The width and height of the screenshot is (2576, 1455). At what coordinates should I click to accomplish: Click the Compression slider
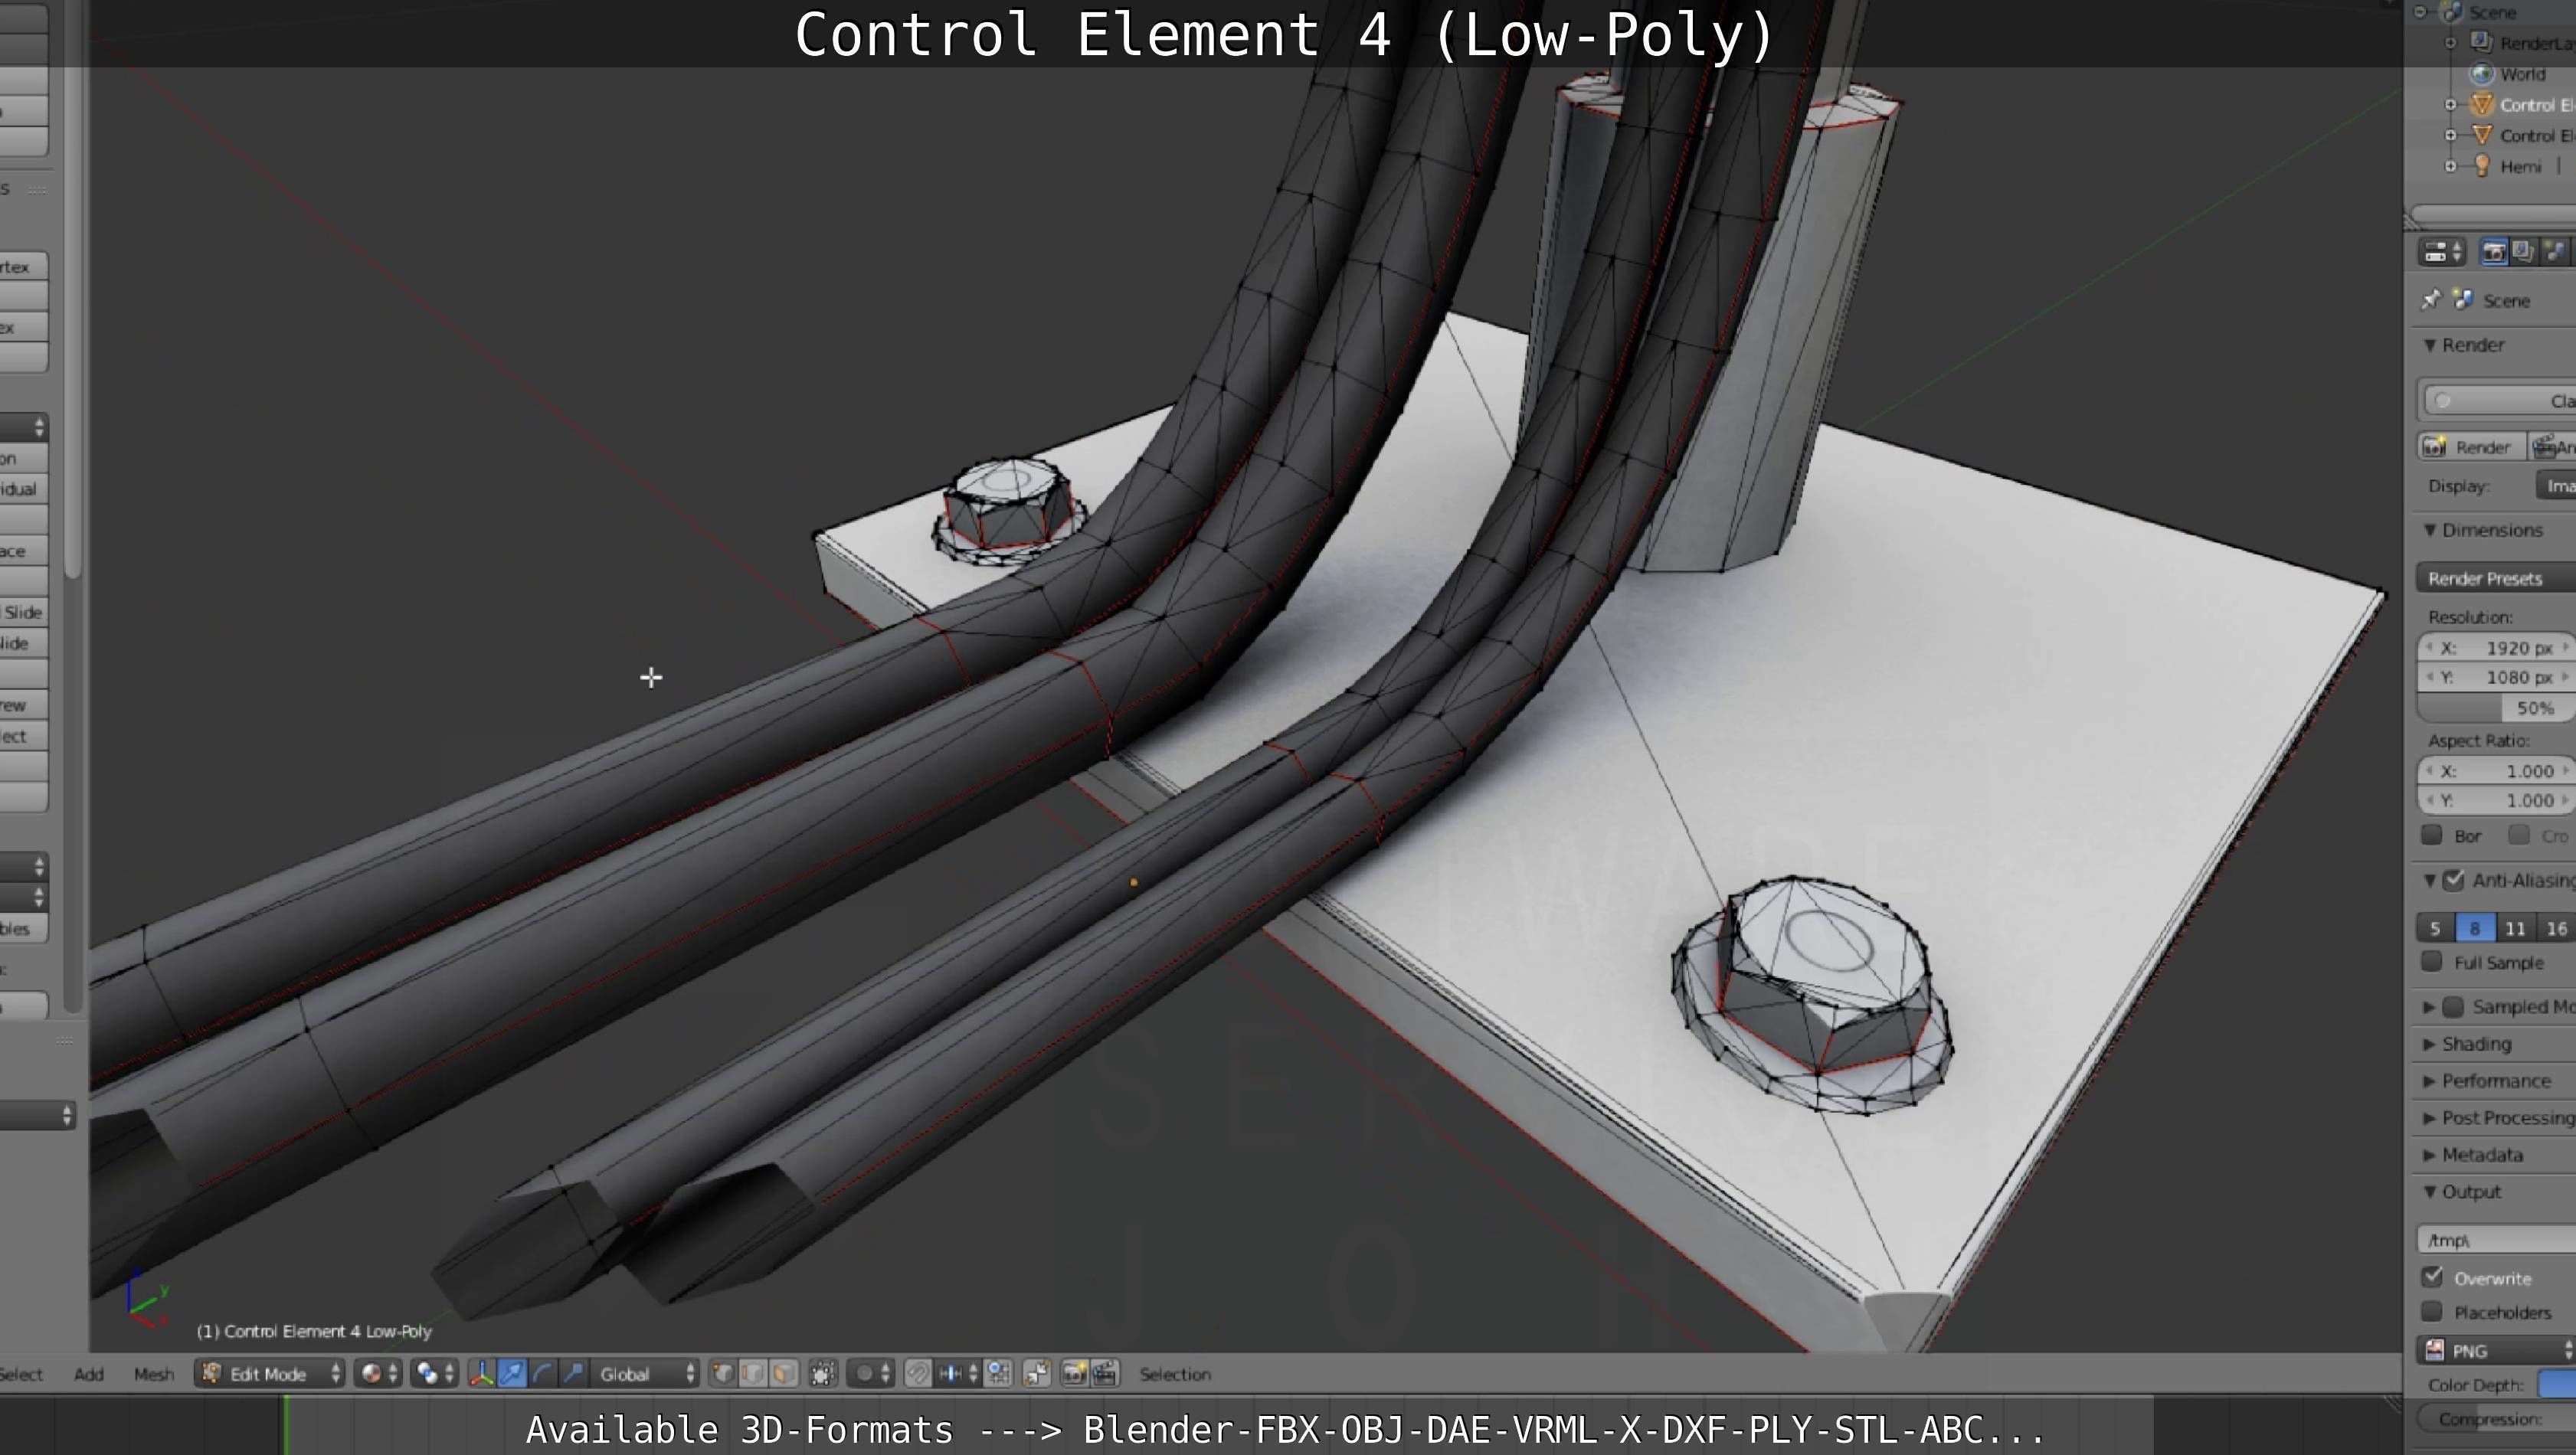click(x=2497, y=1419)
